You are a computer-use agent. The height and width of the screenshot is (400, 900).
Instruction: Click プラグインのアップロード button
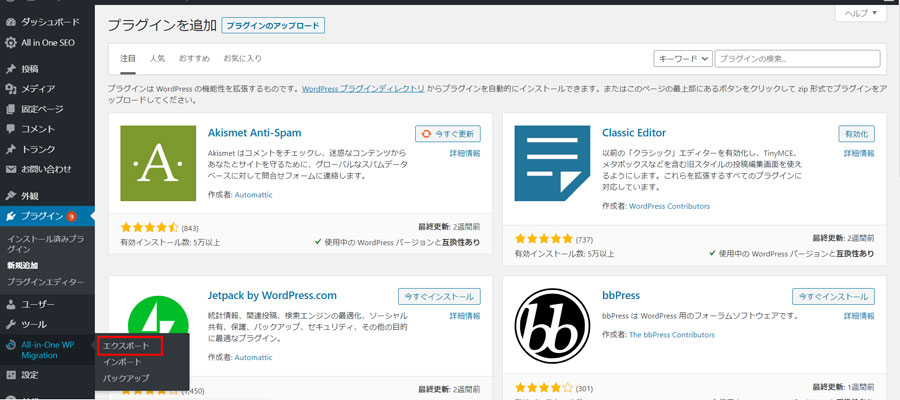click(x=273, y=26)
